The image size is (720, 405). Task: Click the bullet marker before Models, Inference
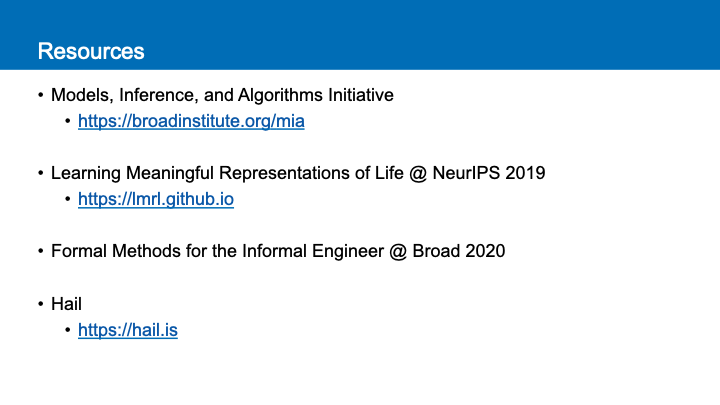pyautogui.click(x=41, y=95)
